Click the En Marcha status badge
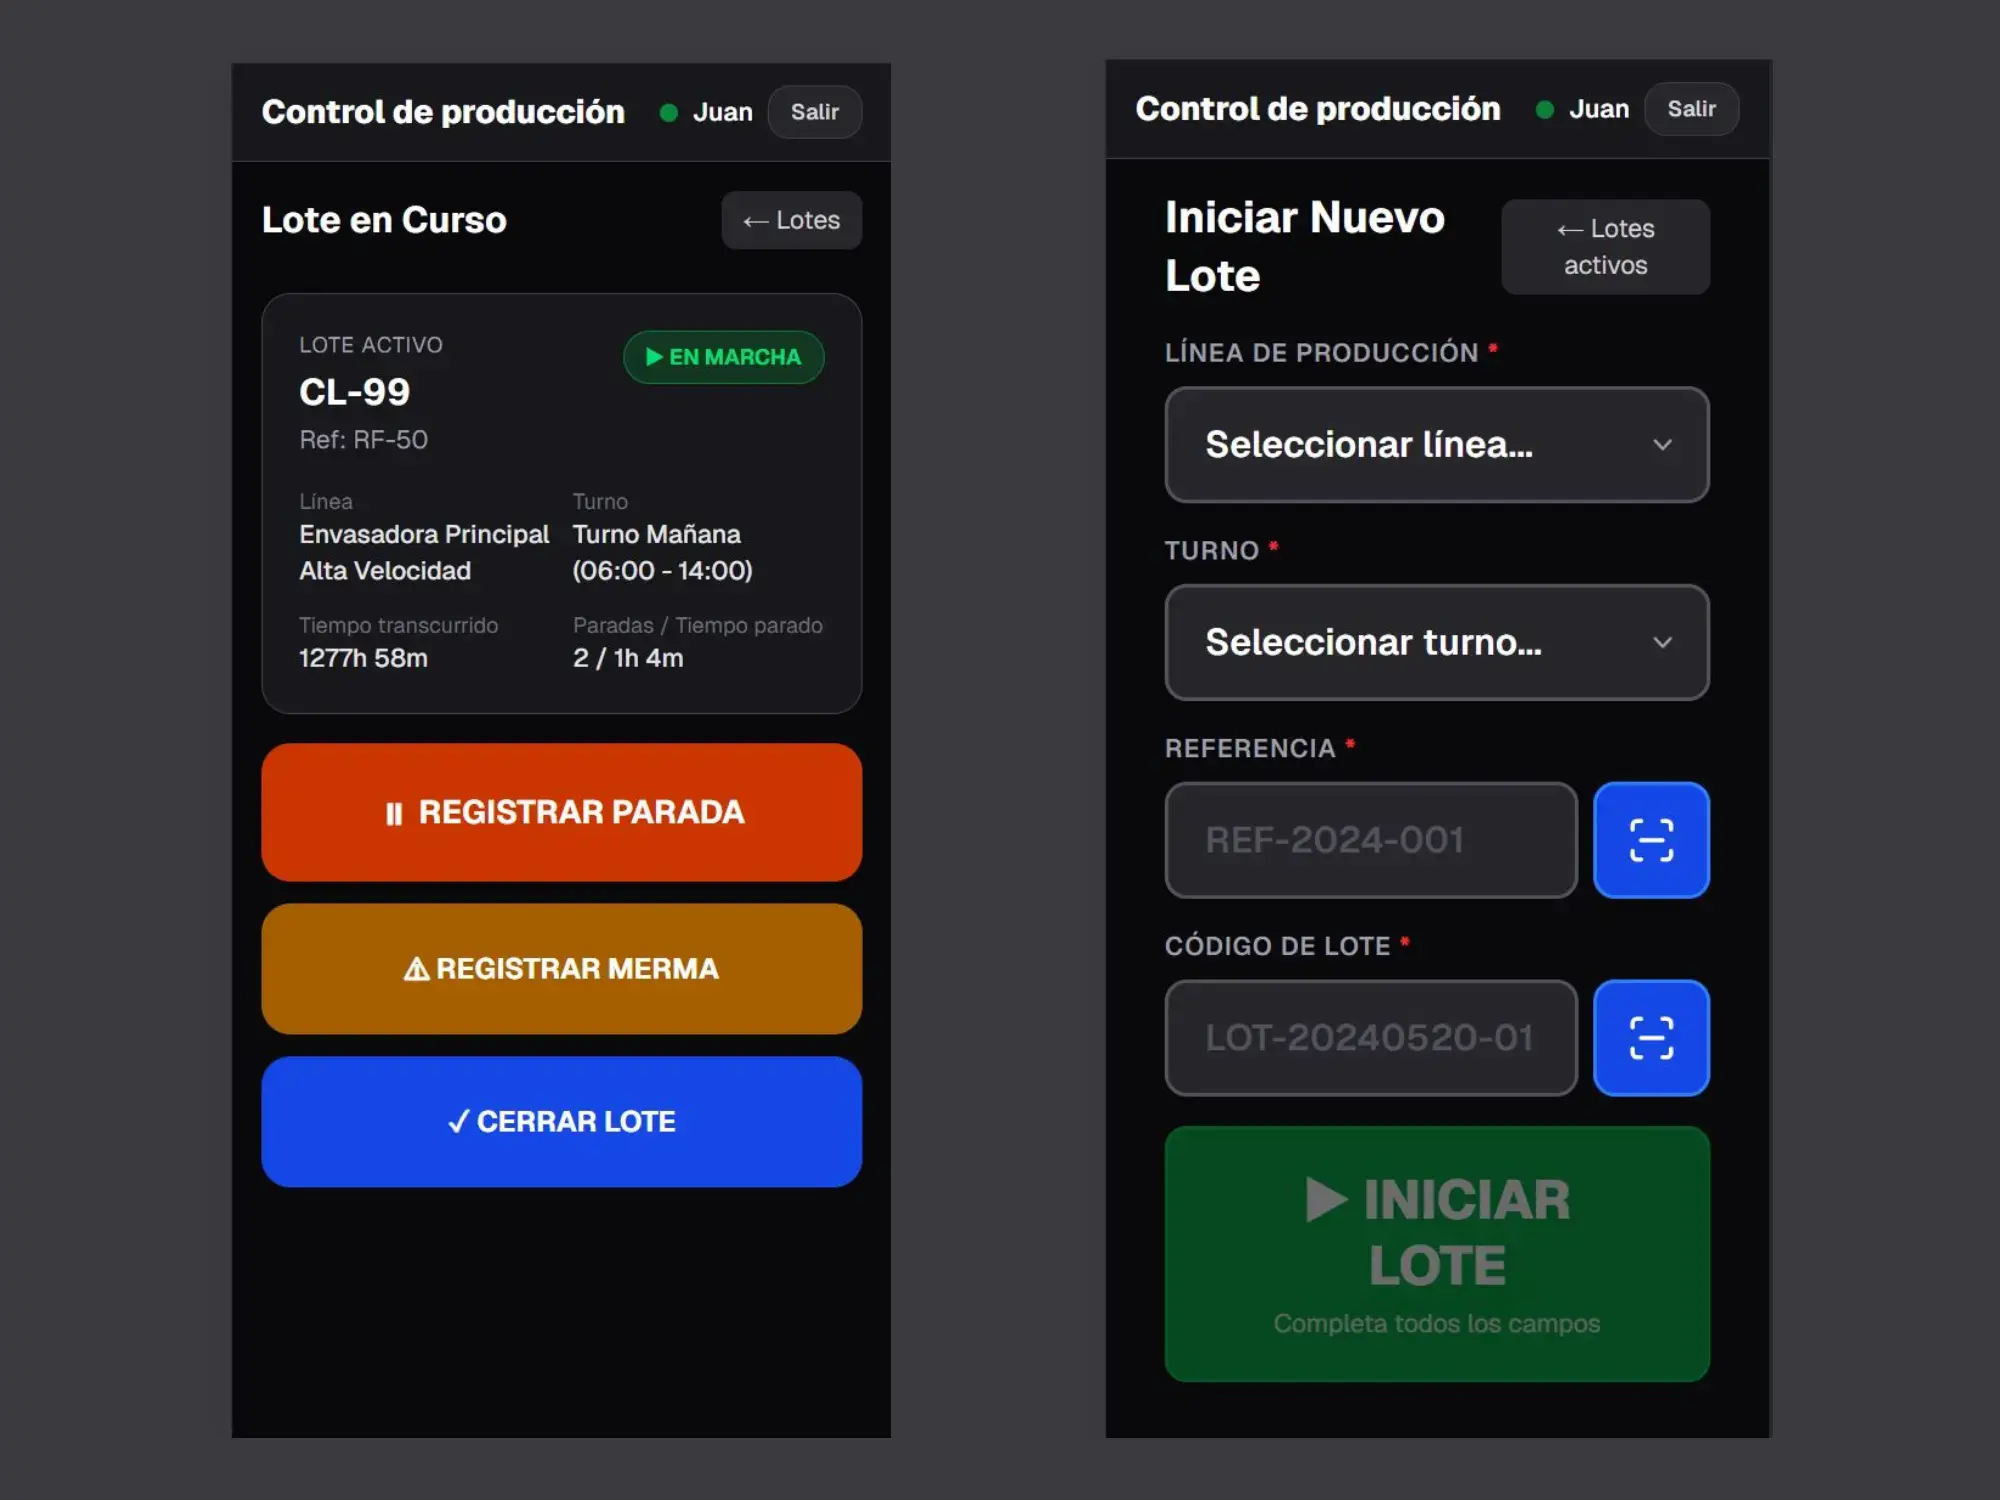Viewport: 2000px width, 1500px height. pos(724,357)
